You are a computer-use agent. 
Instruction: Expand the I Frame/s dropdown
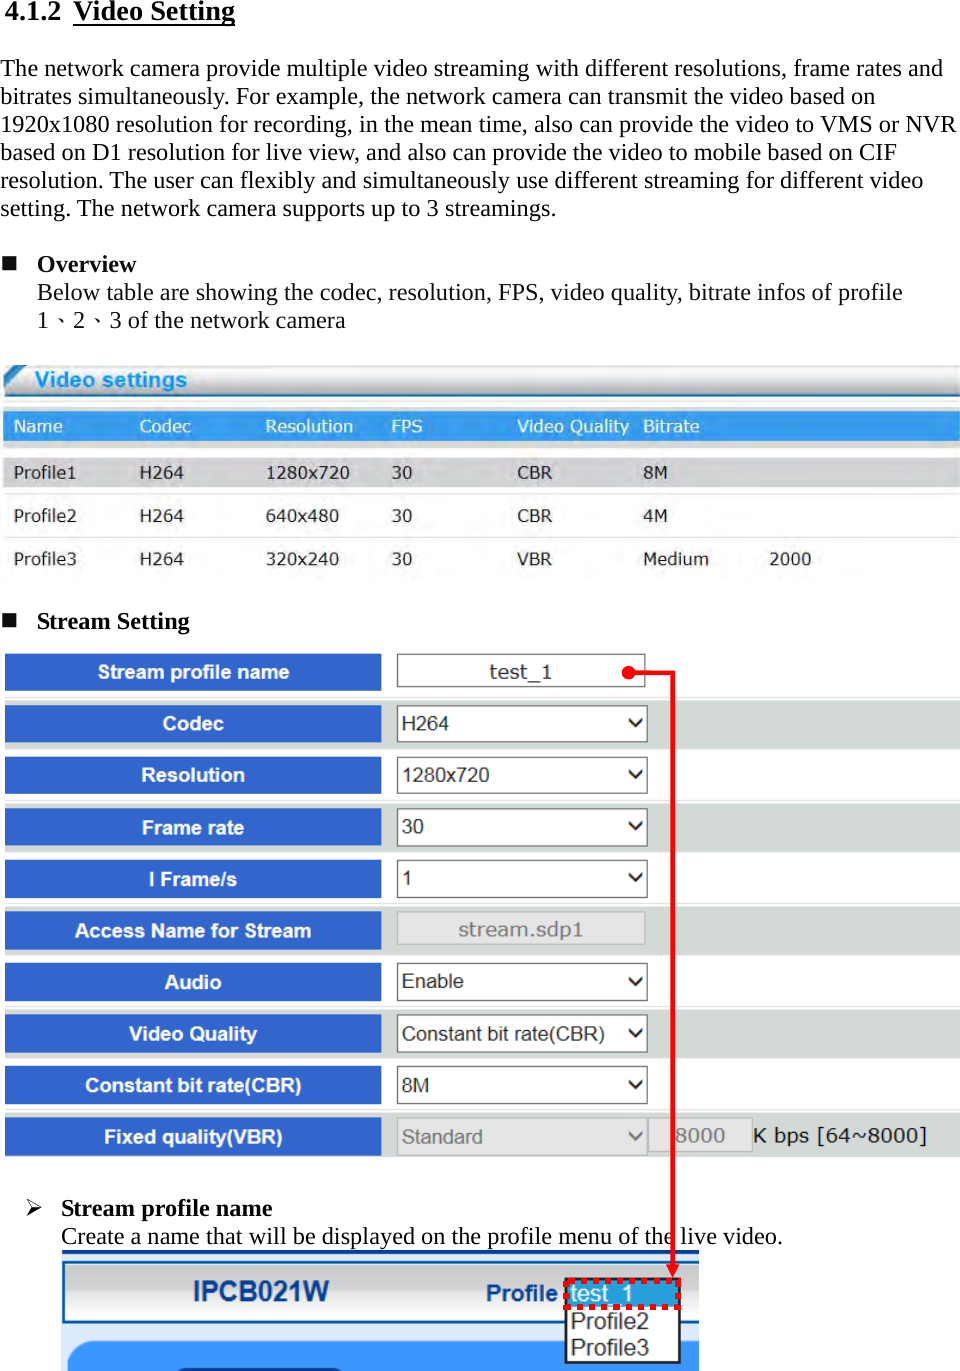[x=521, y=879]
